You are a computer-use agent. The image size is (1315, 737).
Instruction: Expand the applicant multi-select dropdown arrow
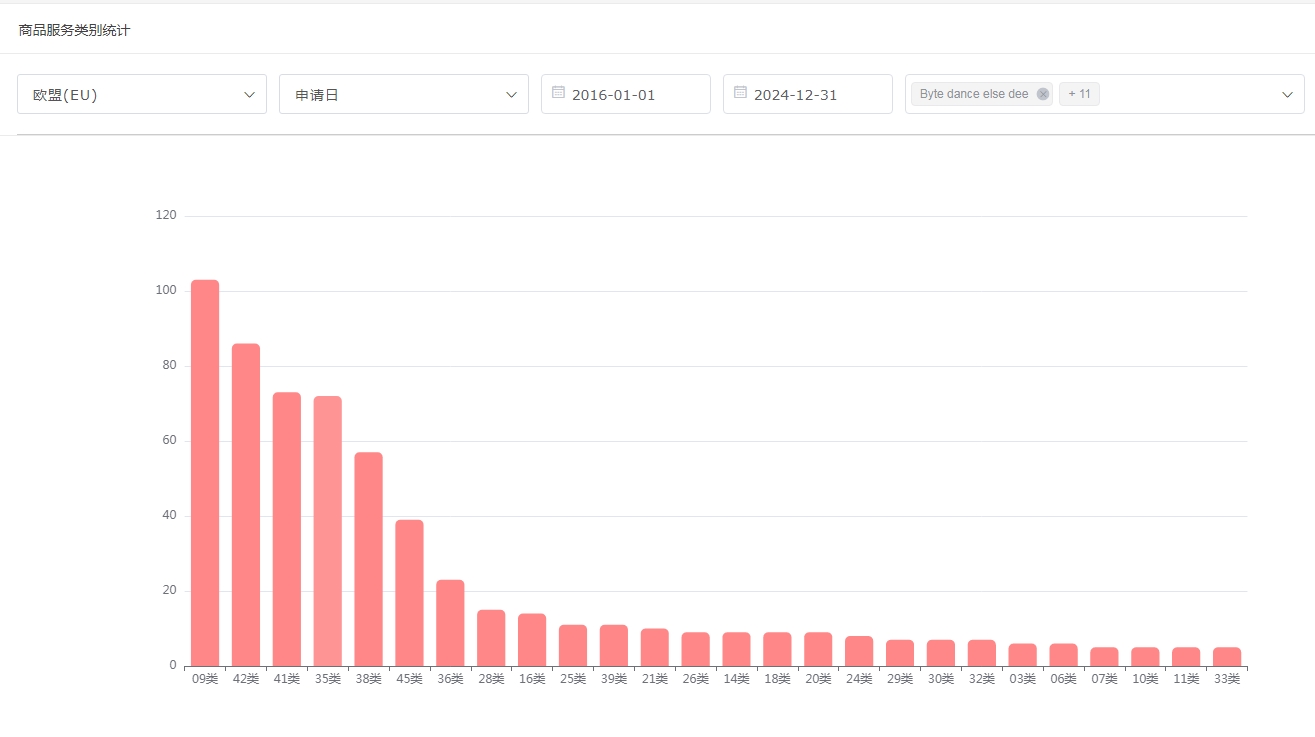pos(1287,94)
